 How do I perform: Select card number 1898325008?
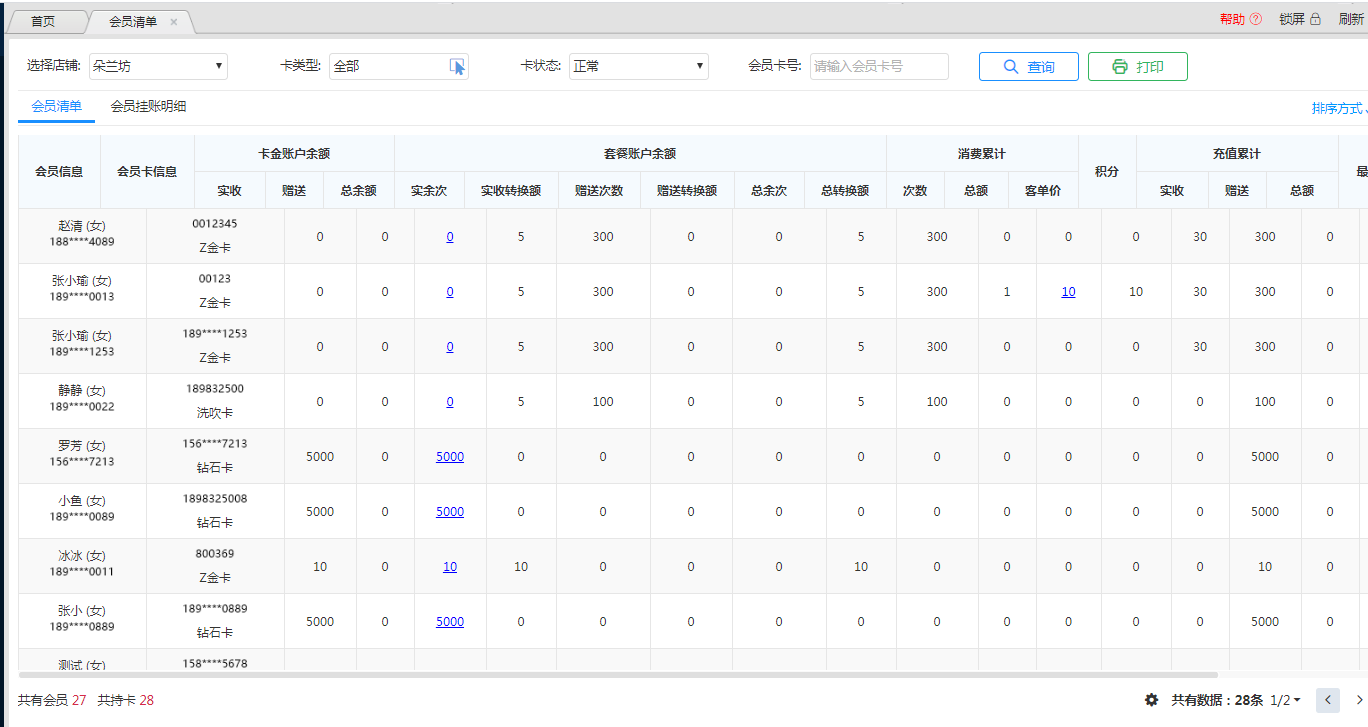(x=215, y=499)
